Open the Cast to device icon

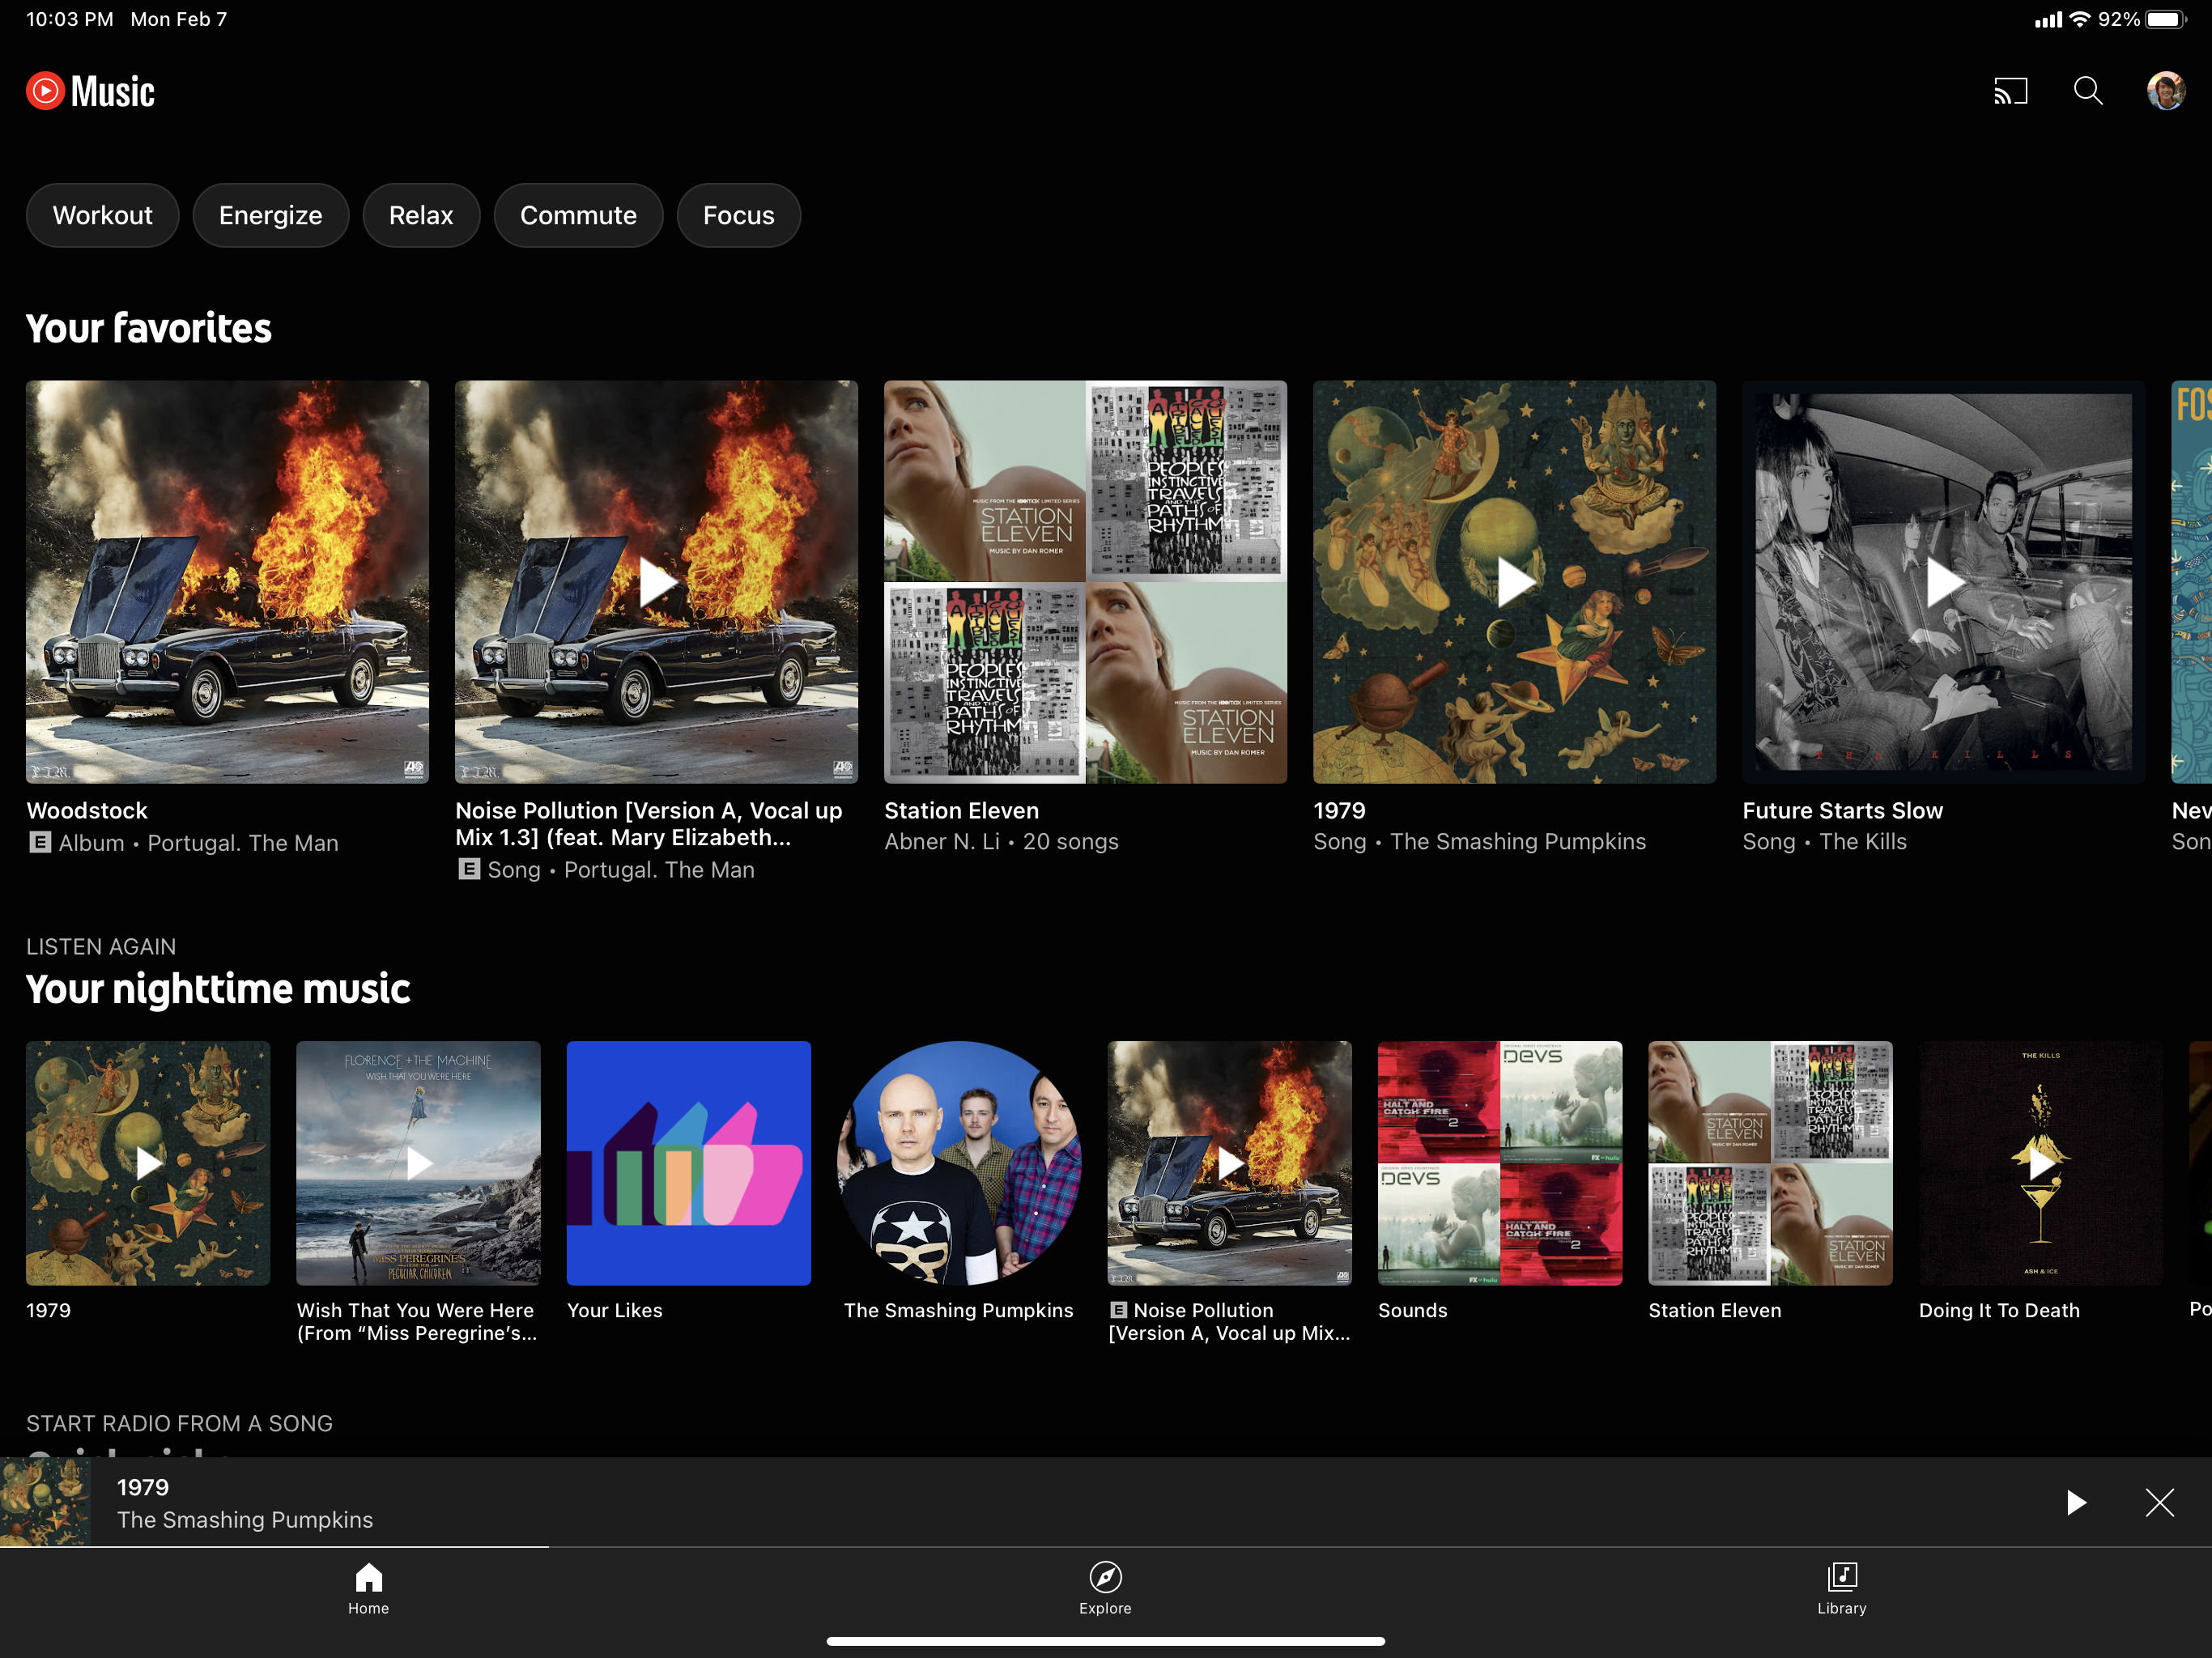point(2010,91)
